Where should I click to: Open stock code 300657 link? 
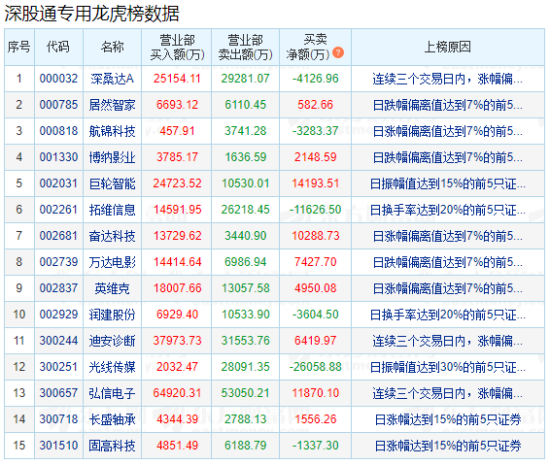click(x=59, y=393)
